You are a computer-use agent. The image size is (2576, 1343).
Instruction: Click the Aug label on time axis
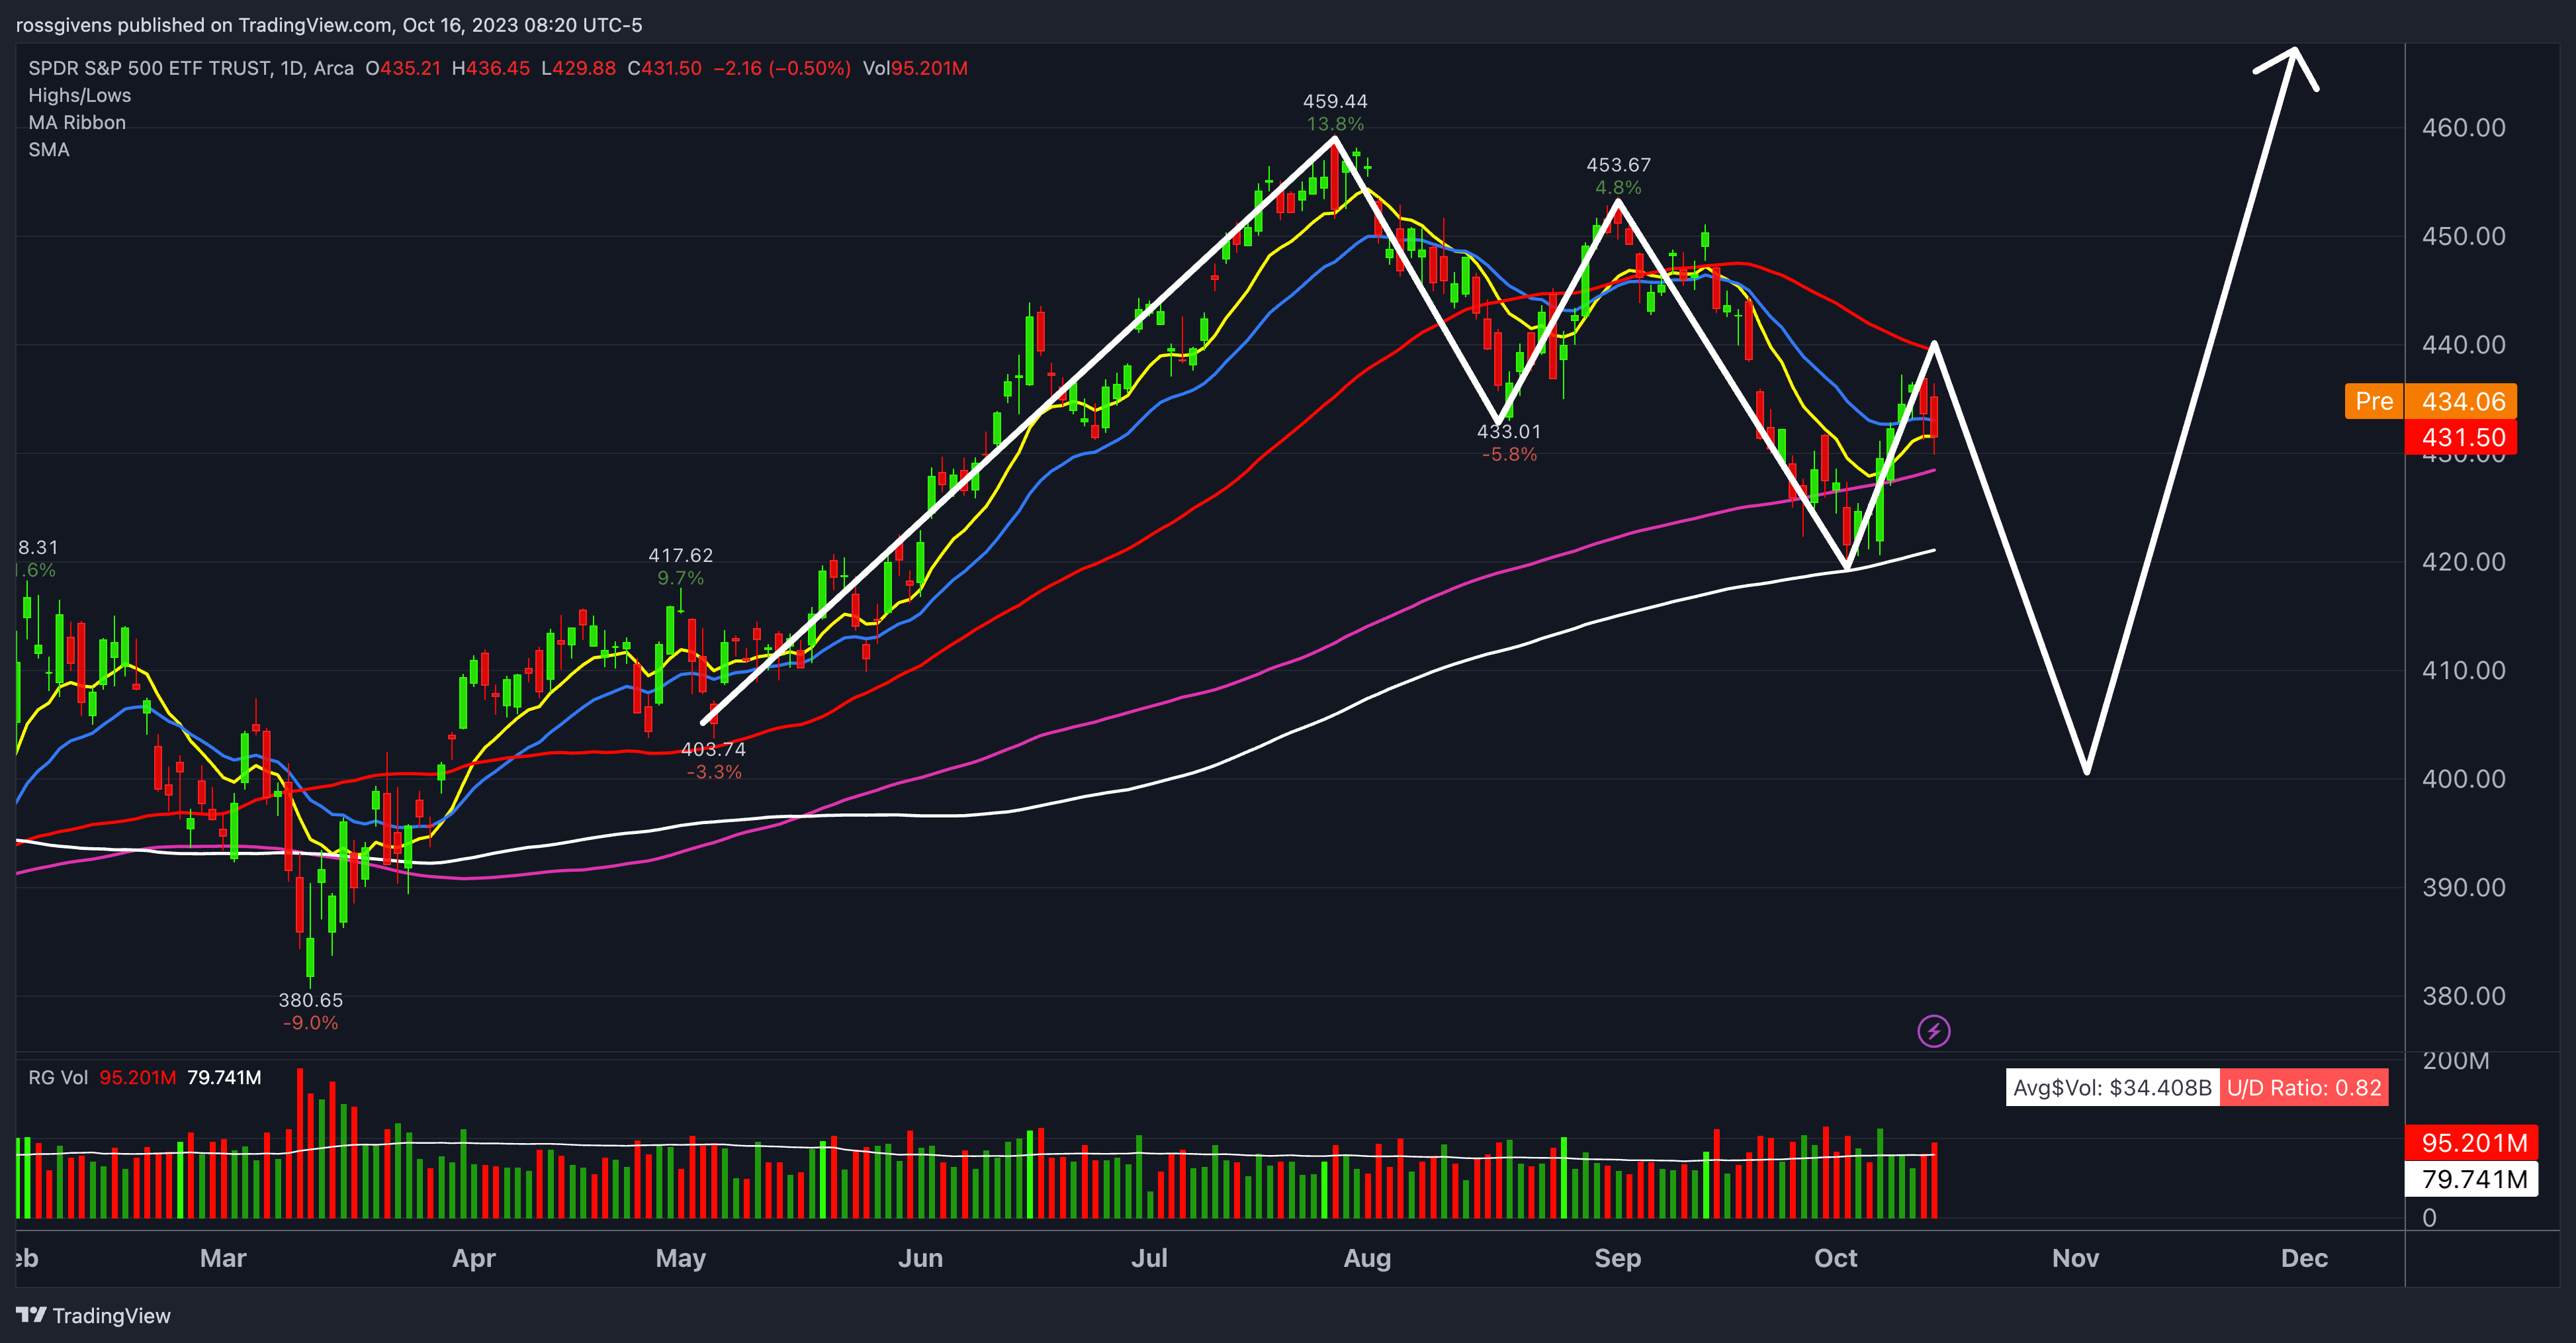tap(1367, 1258)
